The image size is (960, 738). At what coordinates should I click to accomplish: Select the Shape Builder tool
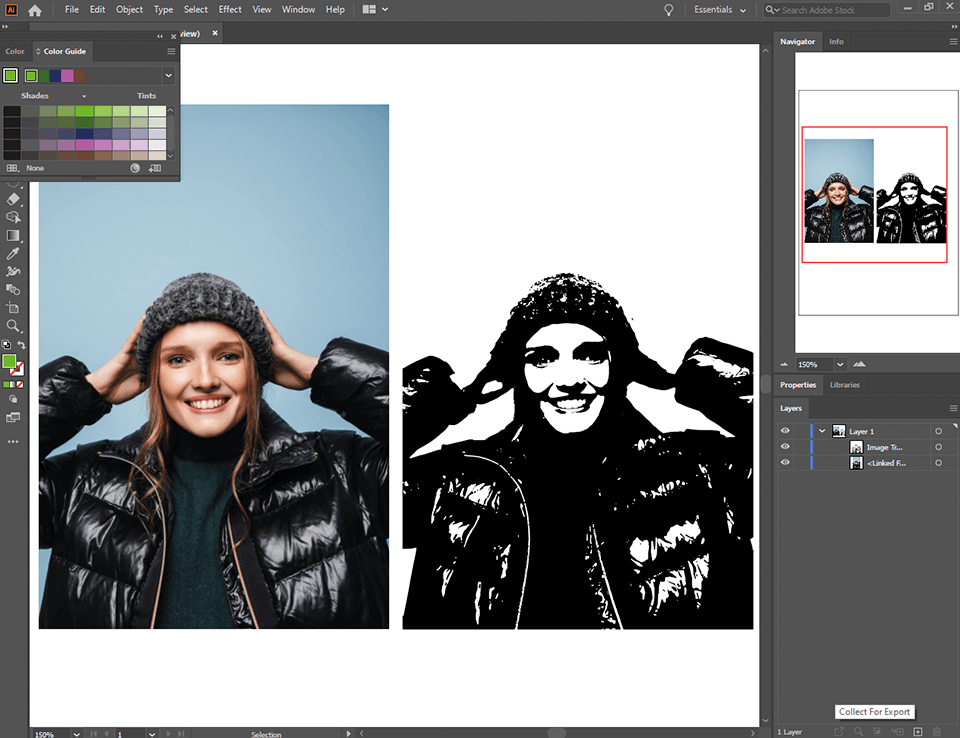tap(13, 217)
